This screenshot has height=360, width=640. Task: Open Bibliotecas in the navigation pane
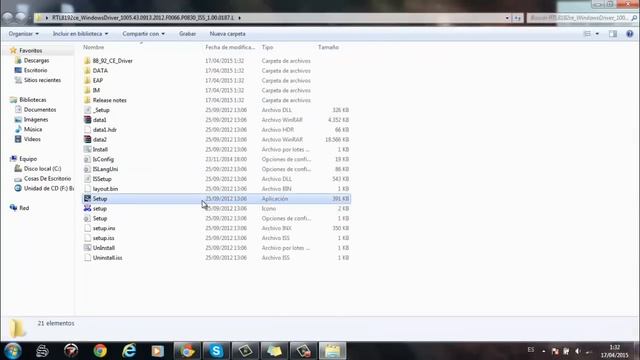tap(33, 100)
